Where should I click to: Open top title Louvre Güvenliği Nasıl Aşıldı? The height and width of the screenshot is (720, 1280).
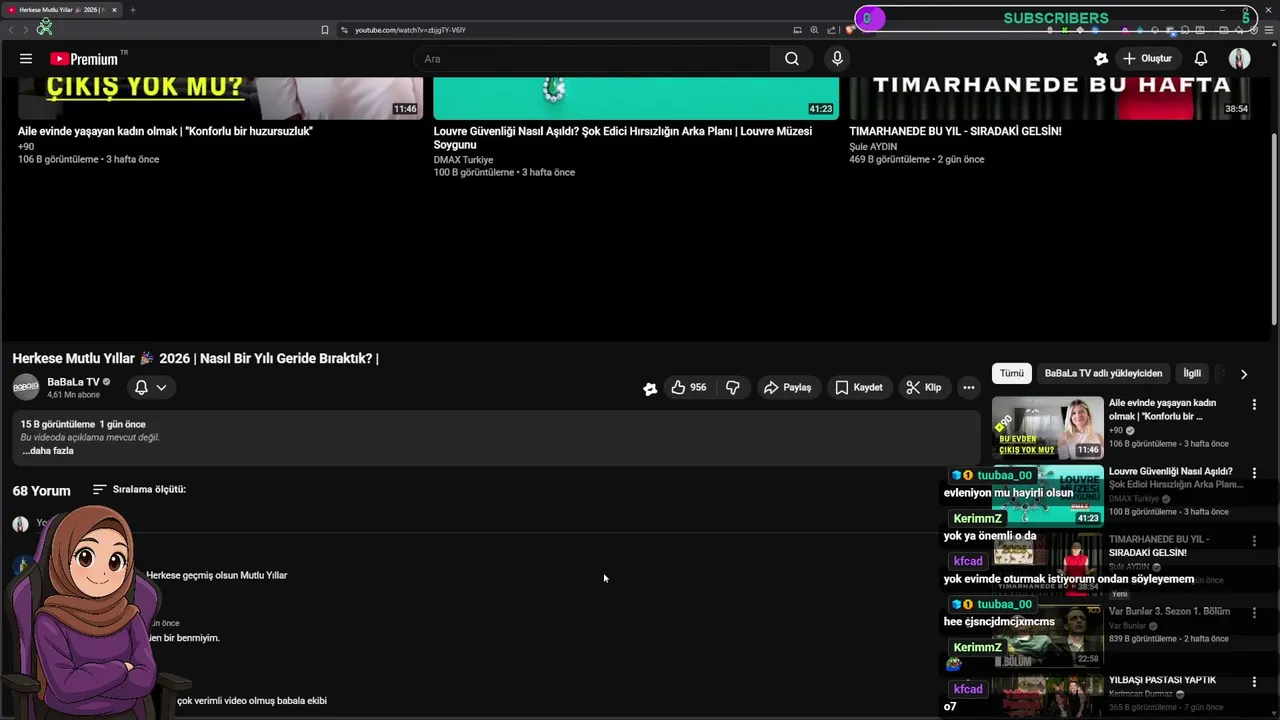(x=622, y=138)
